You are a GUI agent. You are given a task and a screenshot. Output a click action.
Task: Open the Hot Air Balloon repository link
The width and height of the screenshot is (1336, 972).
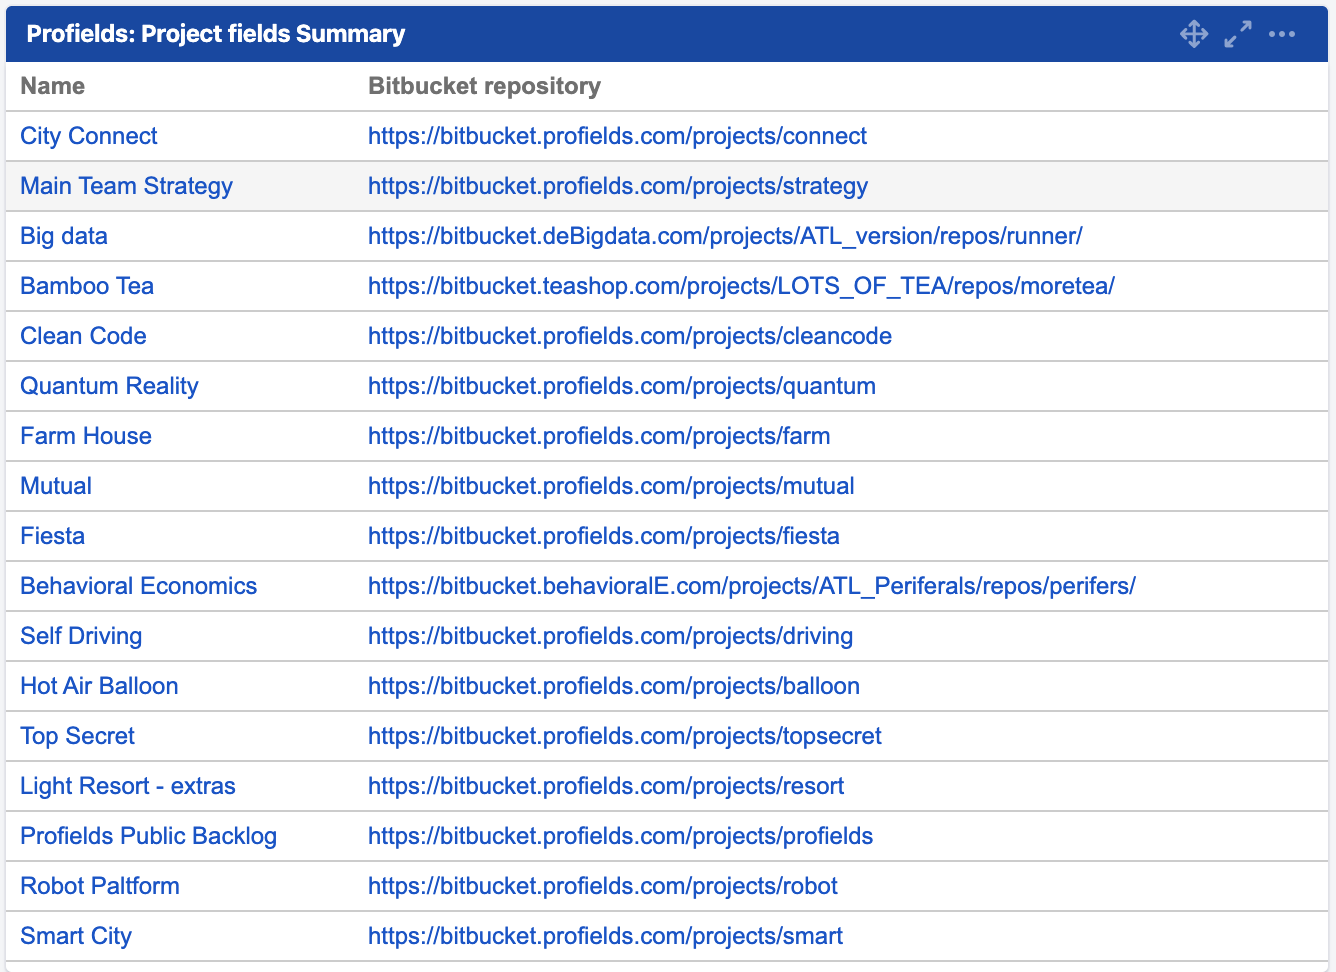click(x=613, y=686)
